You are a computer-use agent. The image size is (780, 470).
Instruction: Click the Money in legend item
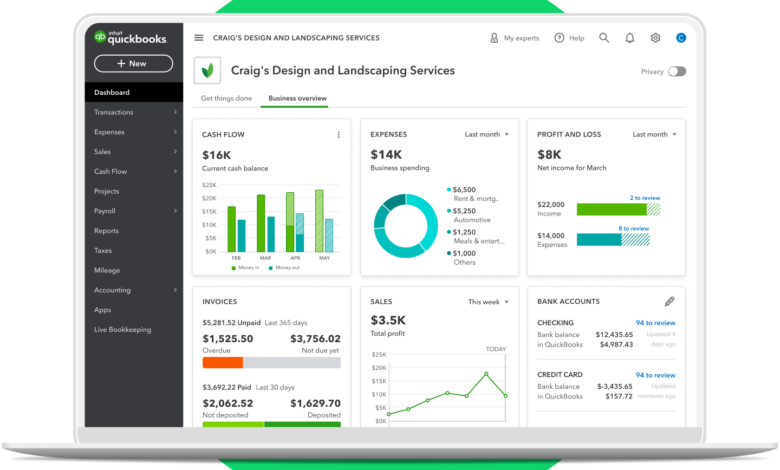(x=245, y=268)
